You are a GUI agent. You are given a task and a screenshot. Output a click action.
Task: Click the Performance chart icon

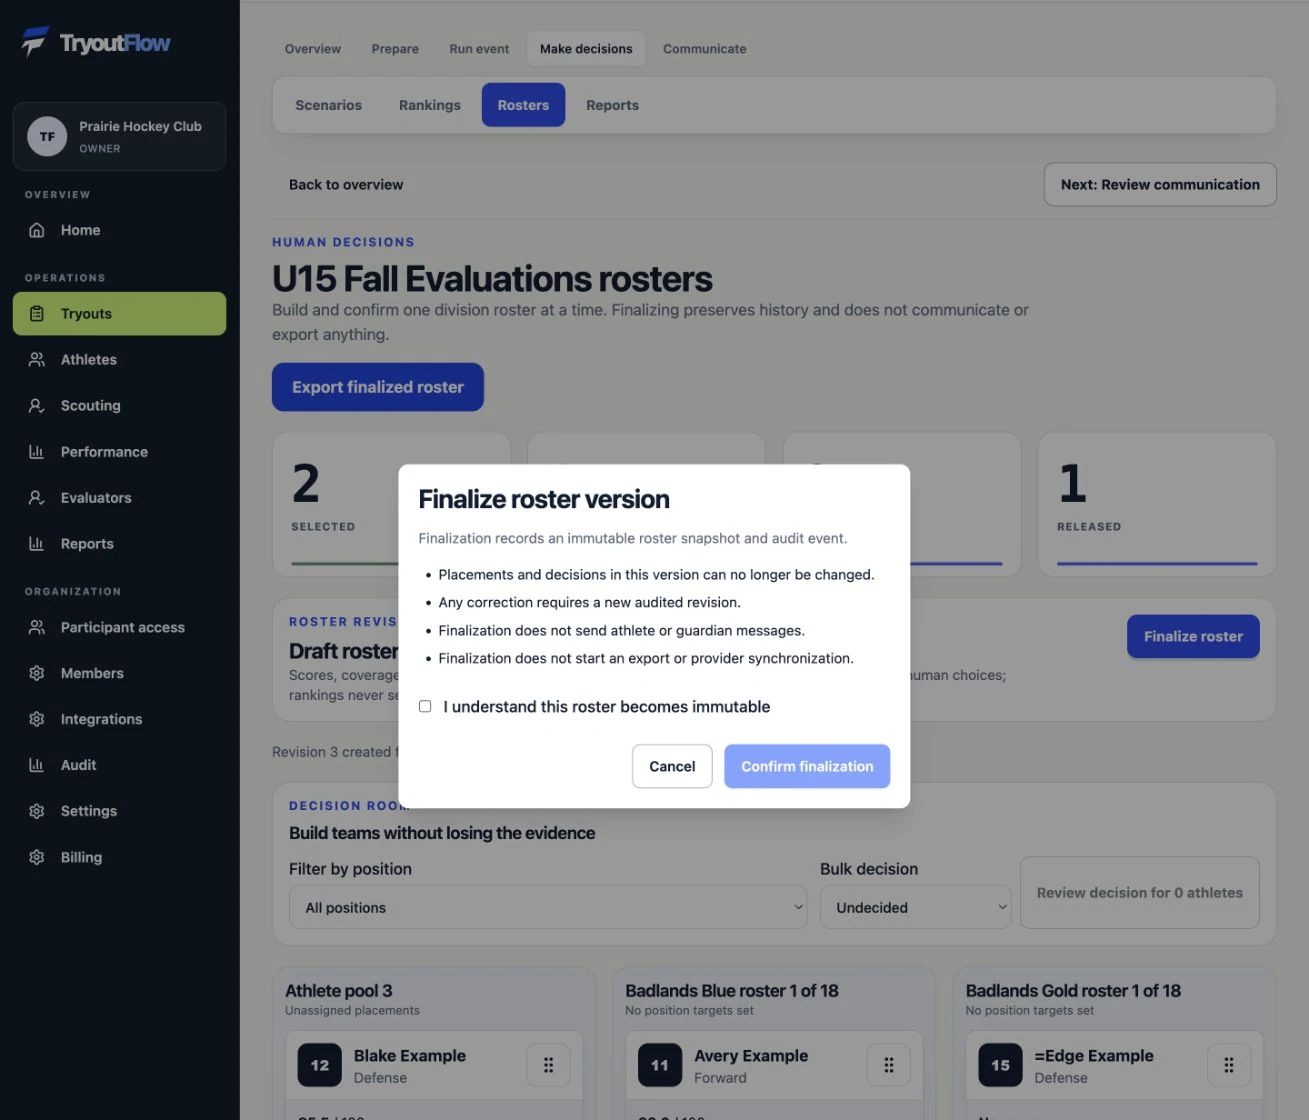coord(37,452)
